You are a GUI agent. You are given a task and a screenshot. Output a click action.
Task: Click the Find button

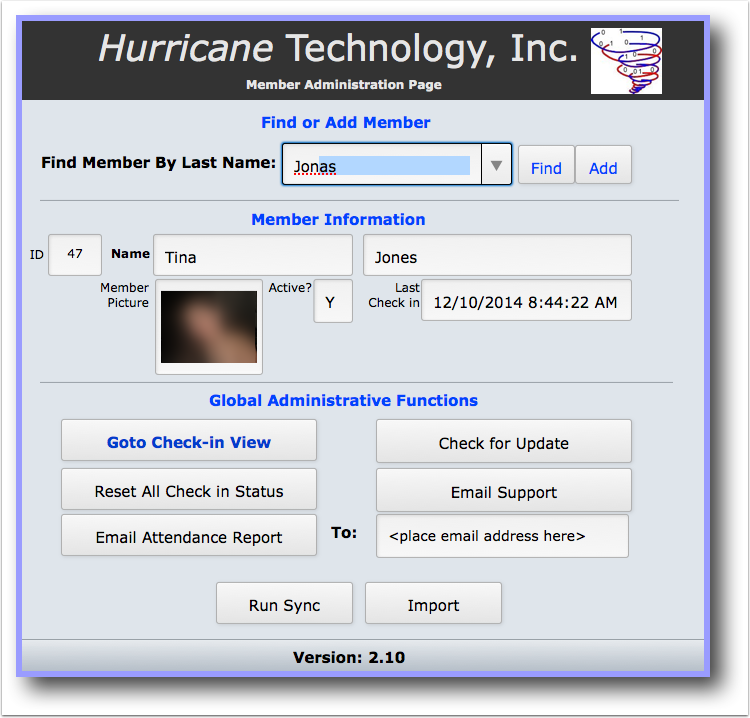click(x=546, y=165)
